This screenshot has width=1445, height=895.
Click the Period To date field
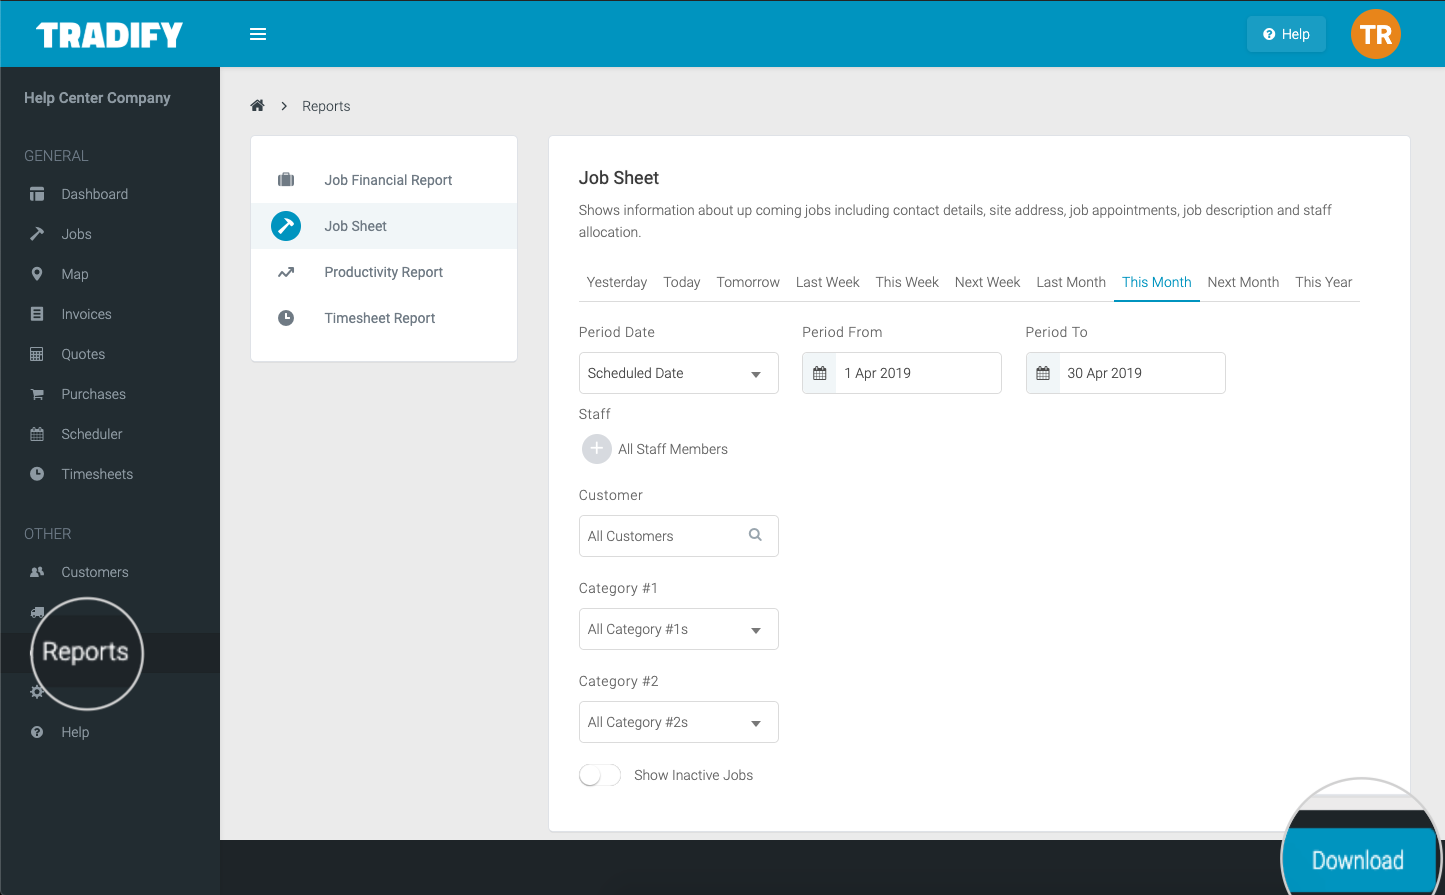(x=1140, y=373)
